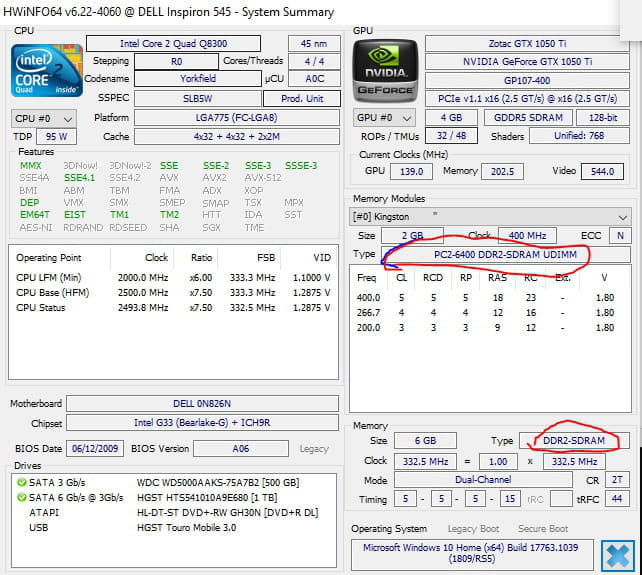
Task: Click the Cores/Threads 4 / 4 value
Action: 314,61
